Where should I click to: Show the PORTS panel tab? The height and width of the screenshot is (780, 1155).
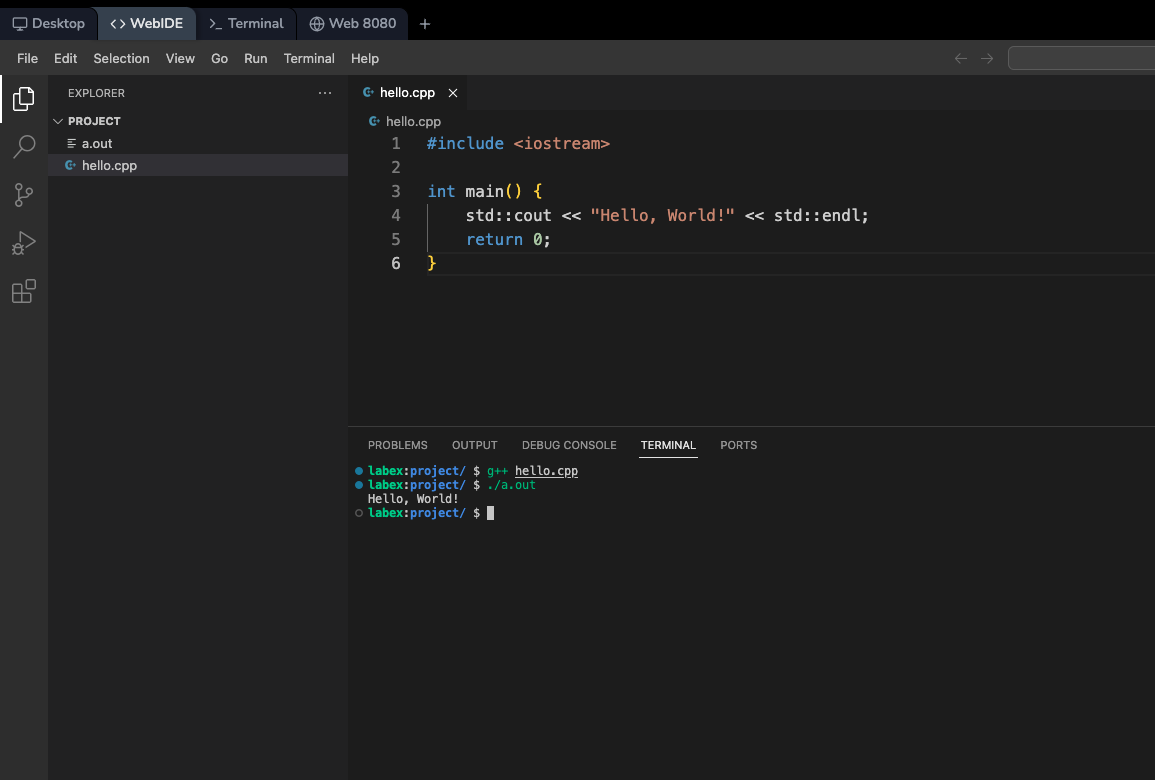coord(739,445)
